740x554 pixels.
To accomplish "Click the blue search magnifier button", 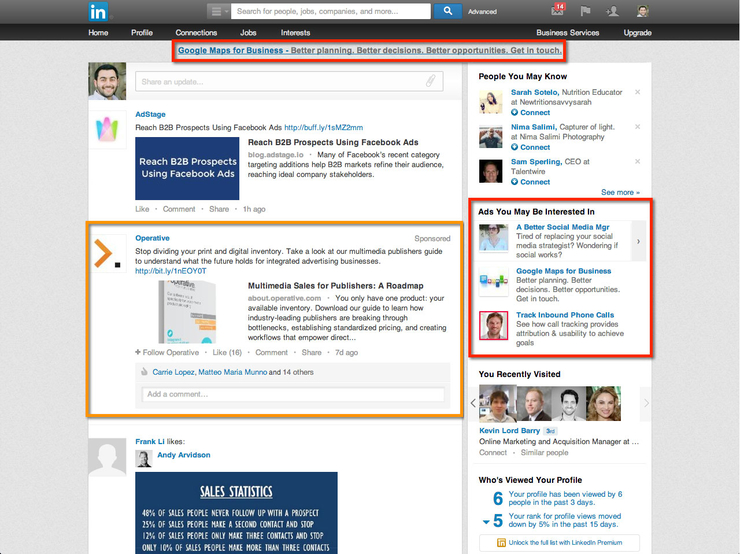I will (448, 11).
